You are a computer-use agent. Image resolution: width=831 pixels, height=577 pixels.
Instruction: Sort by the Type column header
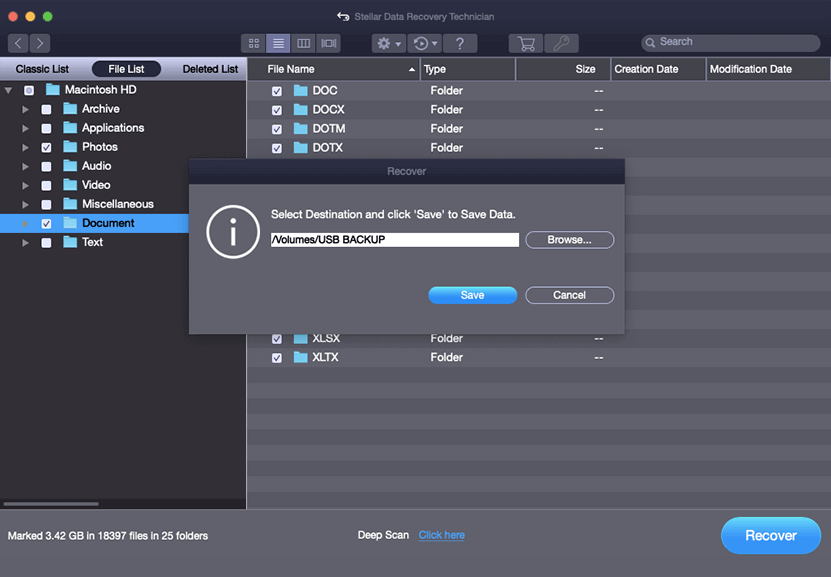click(x=468, y=69)
